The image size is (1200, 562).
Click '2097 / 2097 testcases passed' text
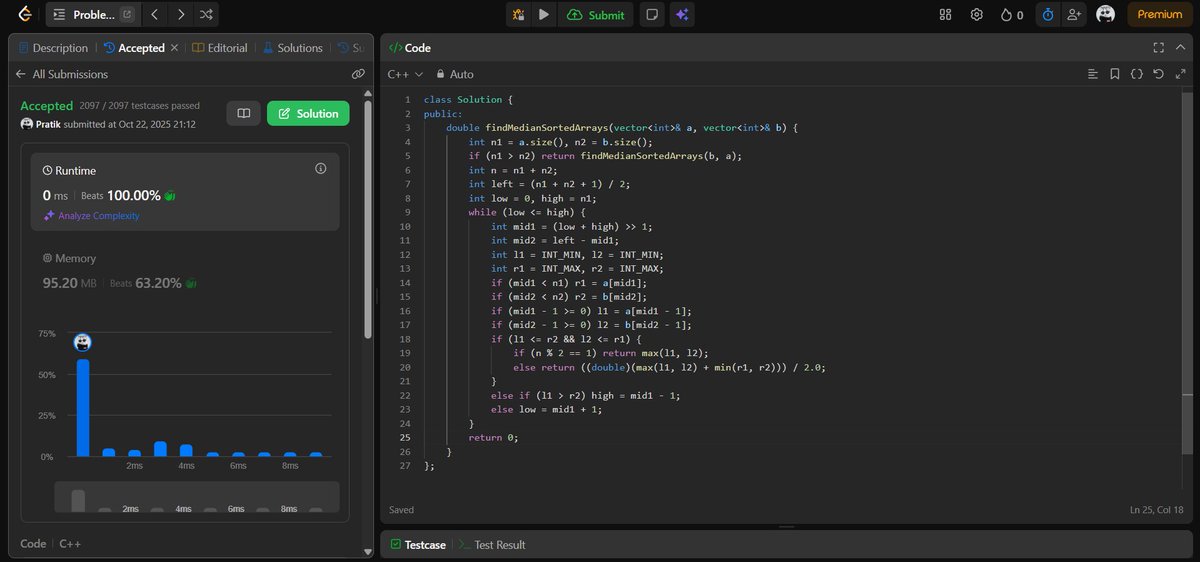pos(140,106)
